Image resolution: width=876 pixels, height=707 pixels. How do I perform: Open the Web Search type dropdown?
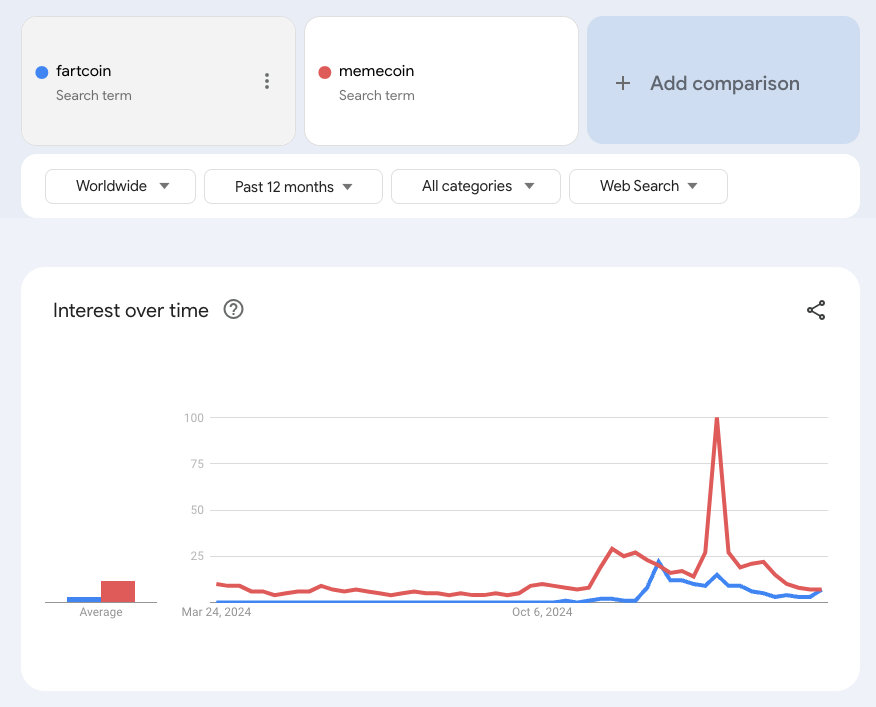click(x=648, y=186)
